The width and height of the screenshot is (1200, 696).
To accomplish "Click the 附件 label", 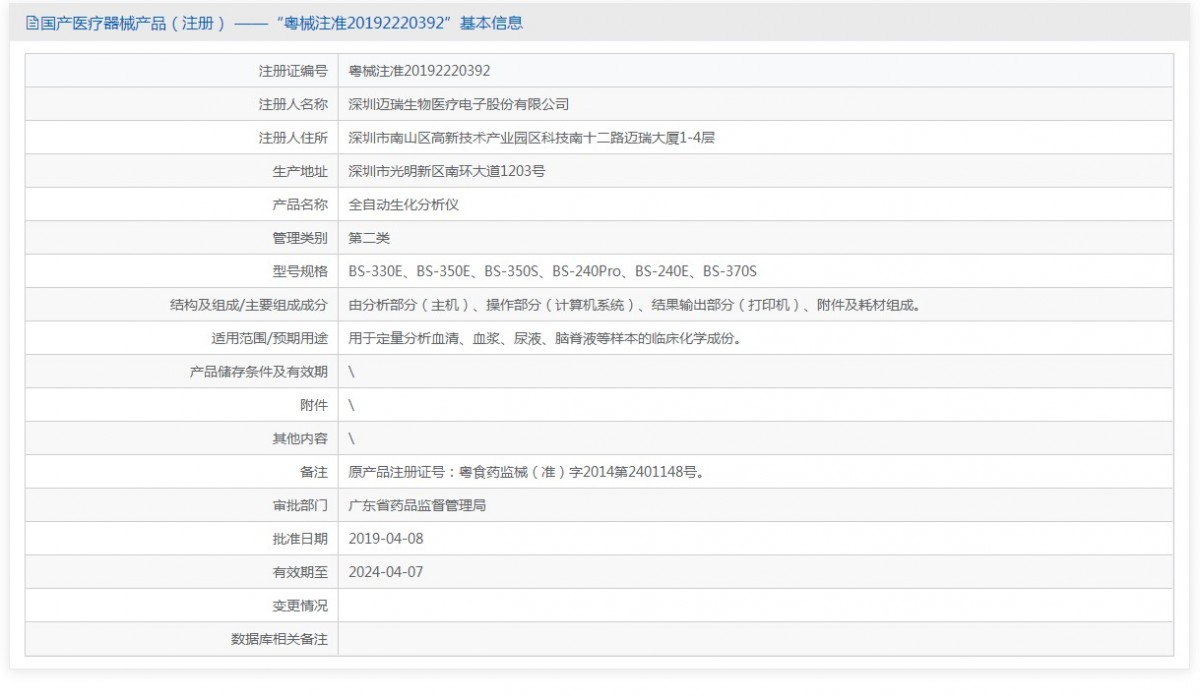I will 314,405.
